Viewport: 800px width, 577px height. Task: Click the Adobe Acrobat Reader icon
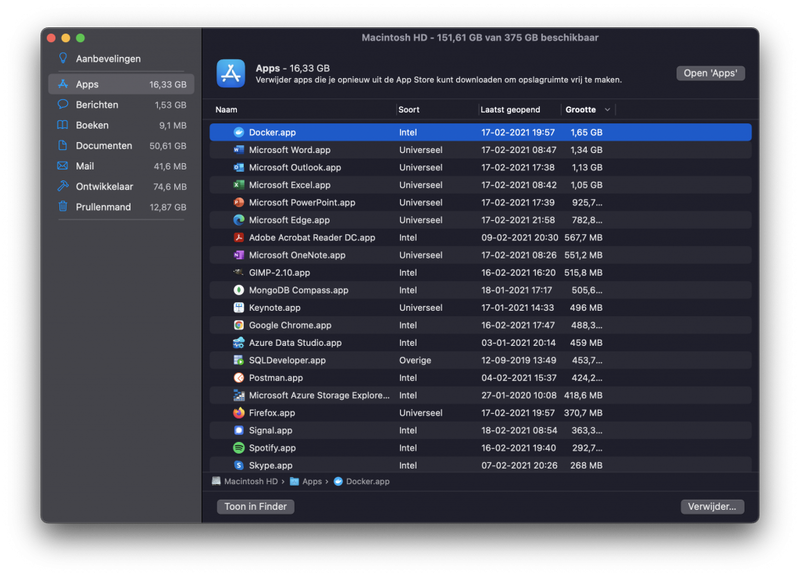239,238
